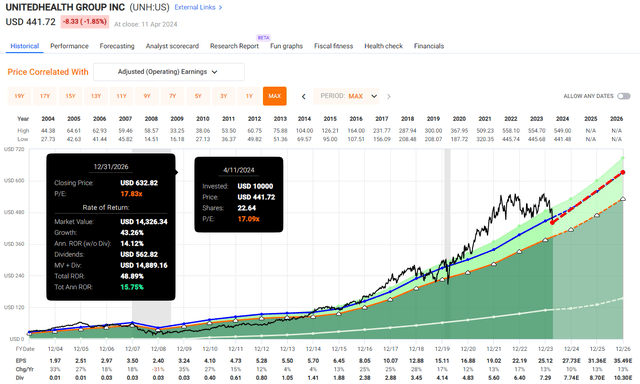Open the Performance tab
The height and width of the screenshot is (384, 640).
[69, 46]
